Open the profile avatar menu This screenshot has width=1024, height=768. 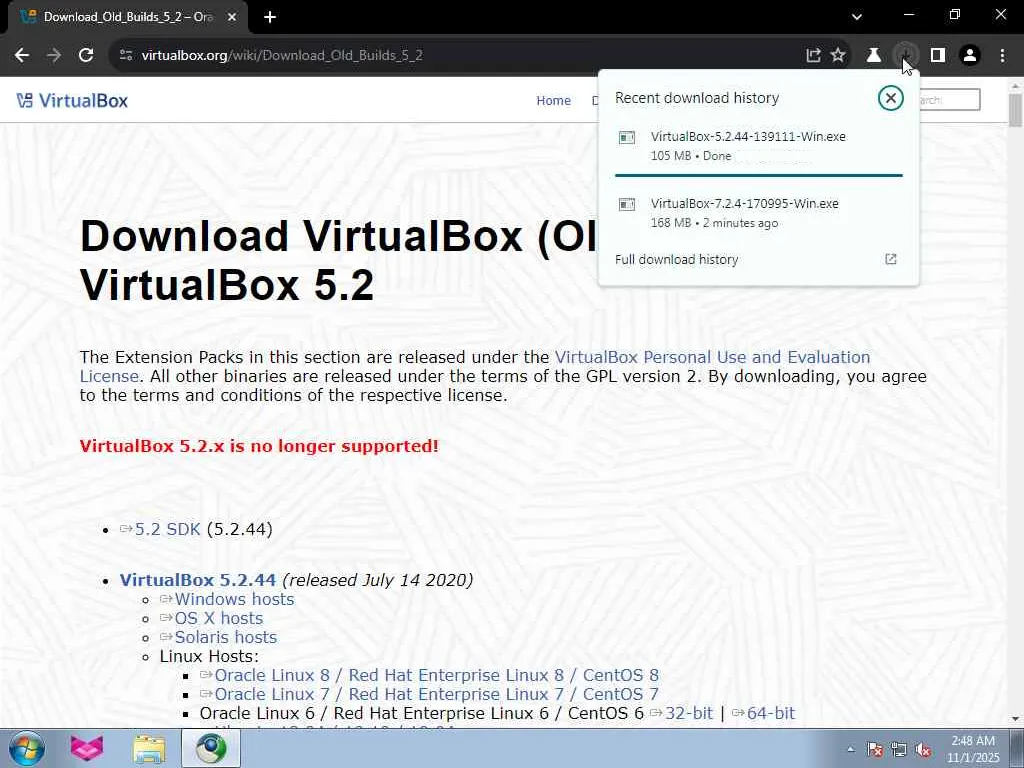click(x=970, y=56)
